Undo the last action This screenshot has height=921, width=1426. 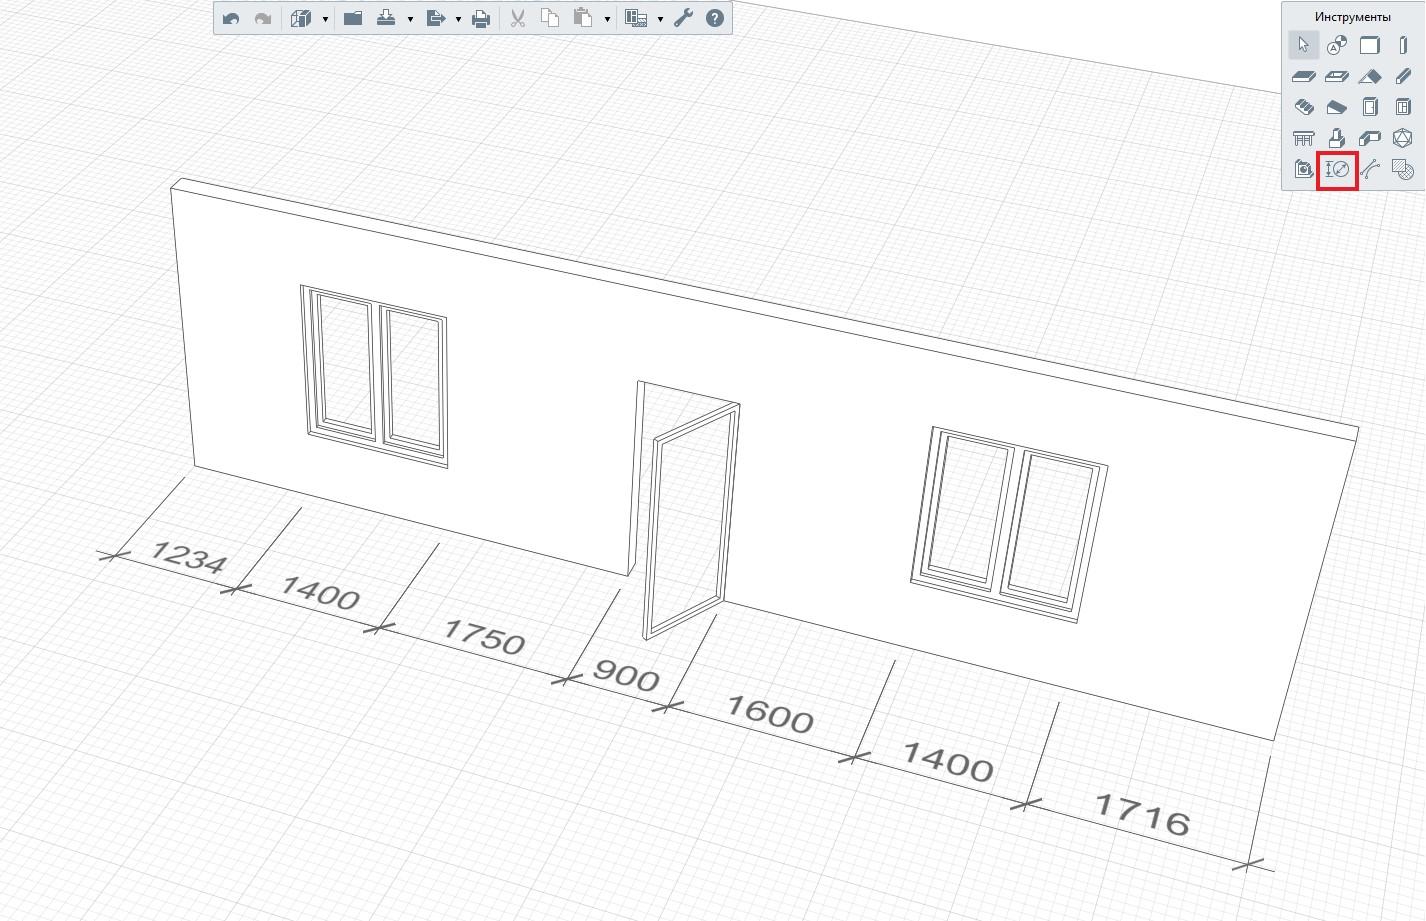tap(231, 18)
